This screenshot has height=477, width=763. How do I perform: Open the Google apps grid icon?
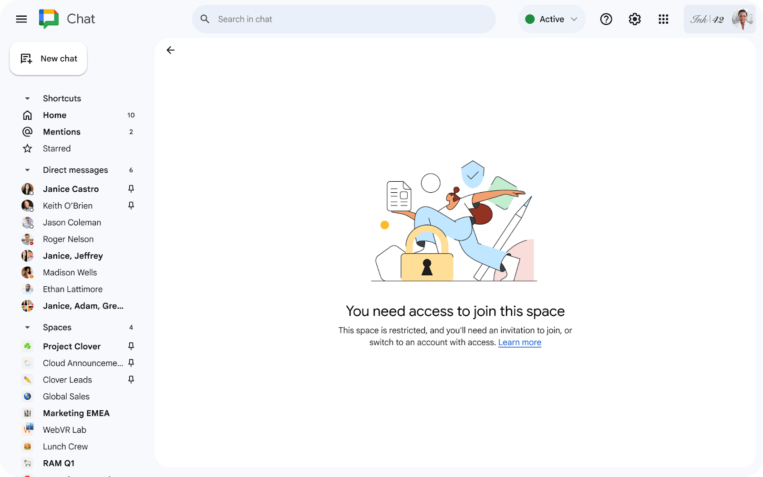pyautogui.click(x=663, y=19)
